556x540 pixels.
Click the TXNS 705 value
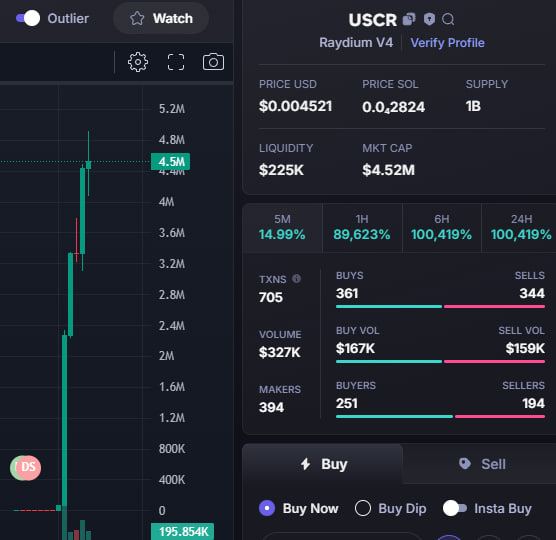[x=271, y=297]
